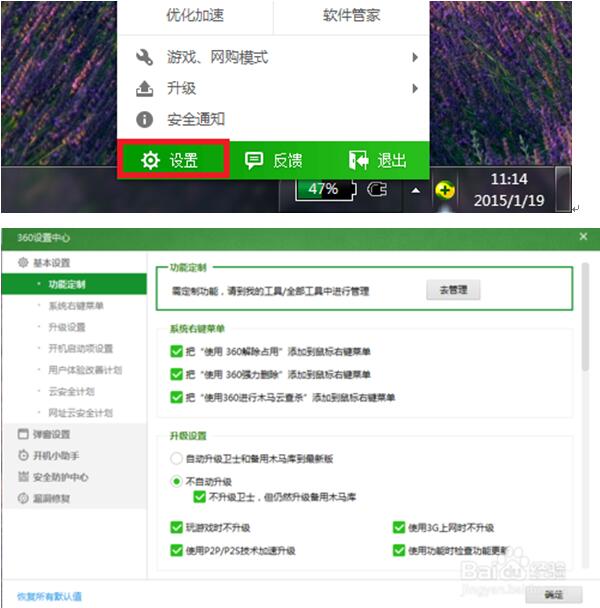The width and height of the screenshot is (600, 608).
Task: Expand 基本设置 section
Action: pos(74,263)
